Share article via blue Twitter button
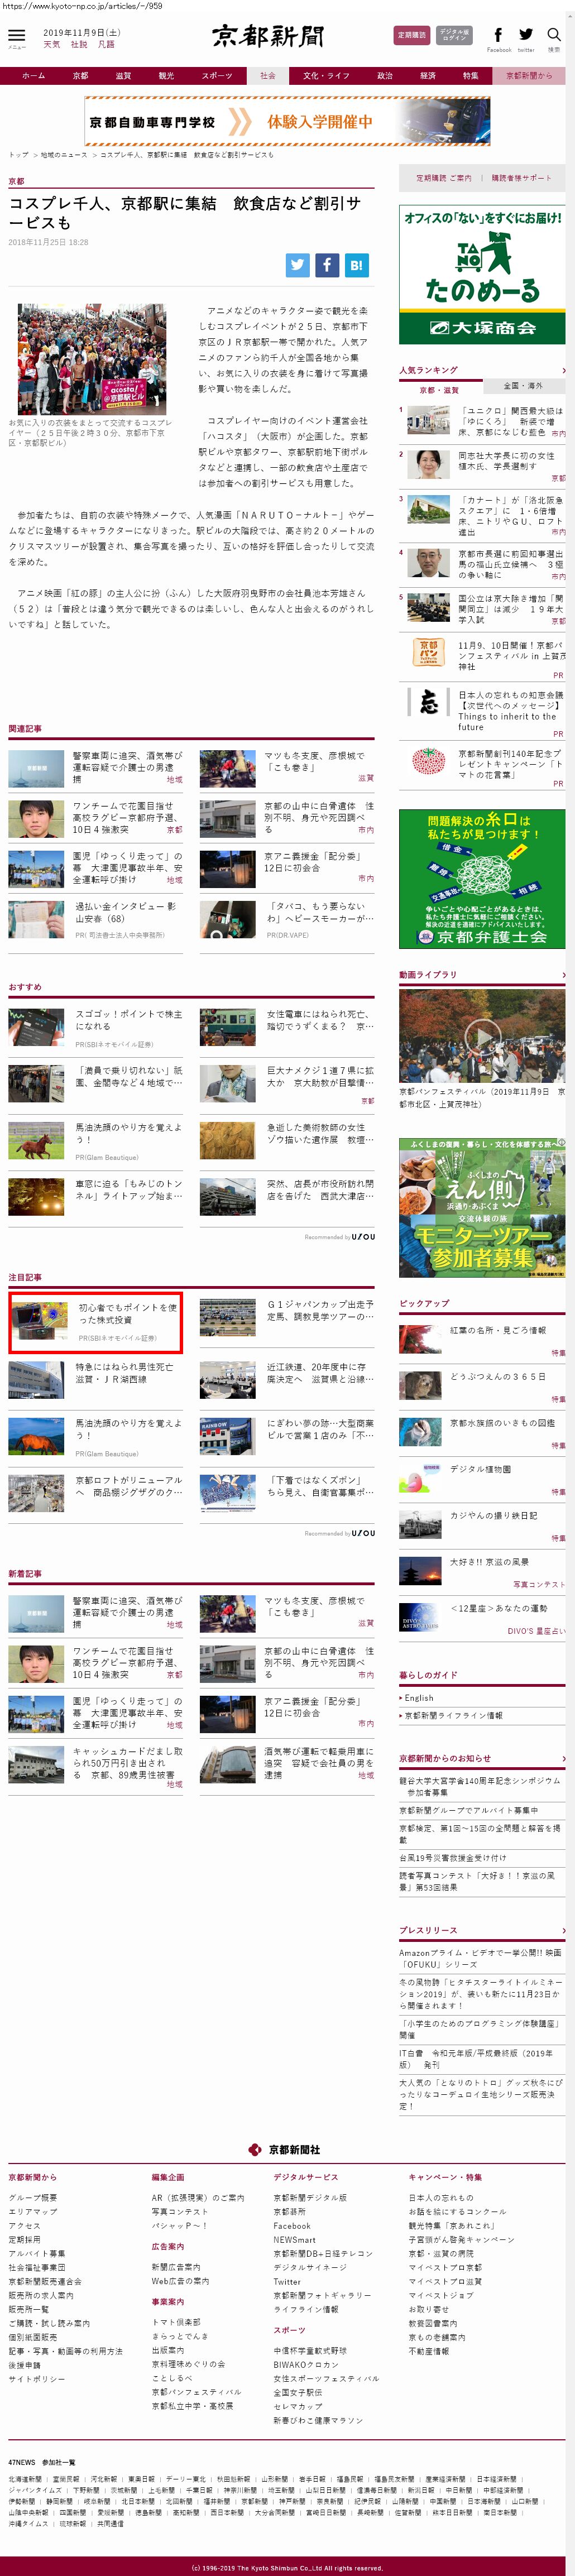The height and width of the screenshot is (2576, 575). 297,265
